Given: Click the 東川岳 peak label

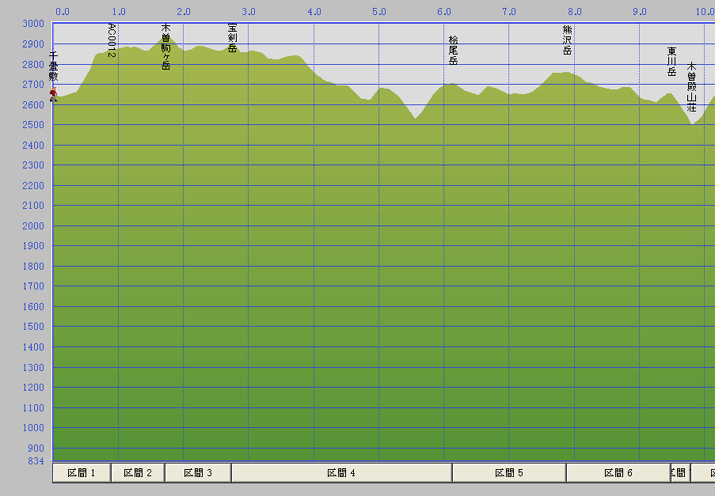Looking at the screenshot, I should click(672, 61).
